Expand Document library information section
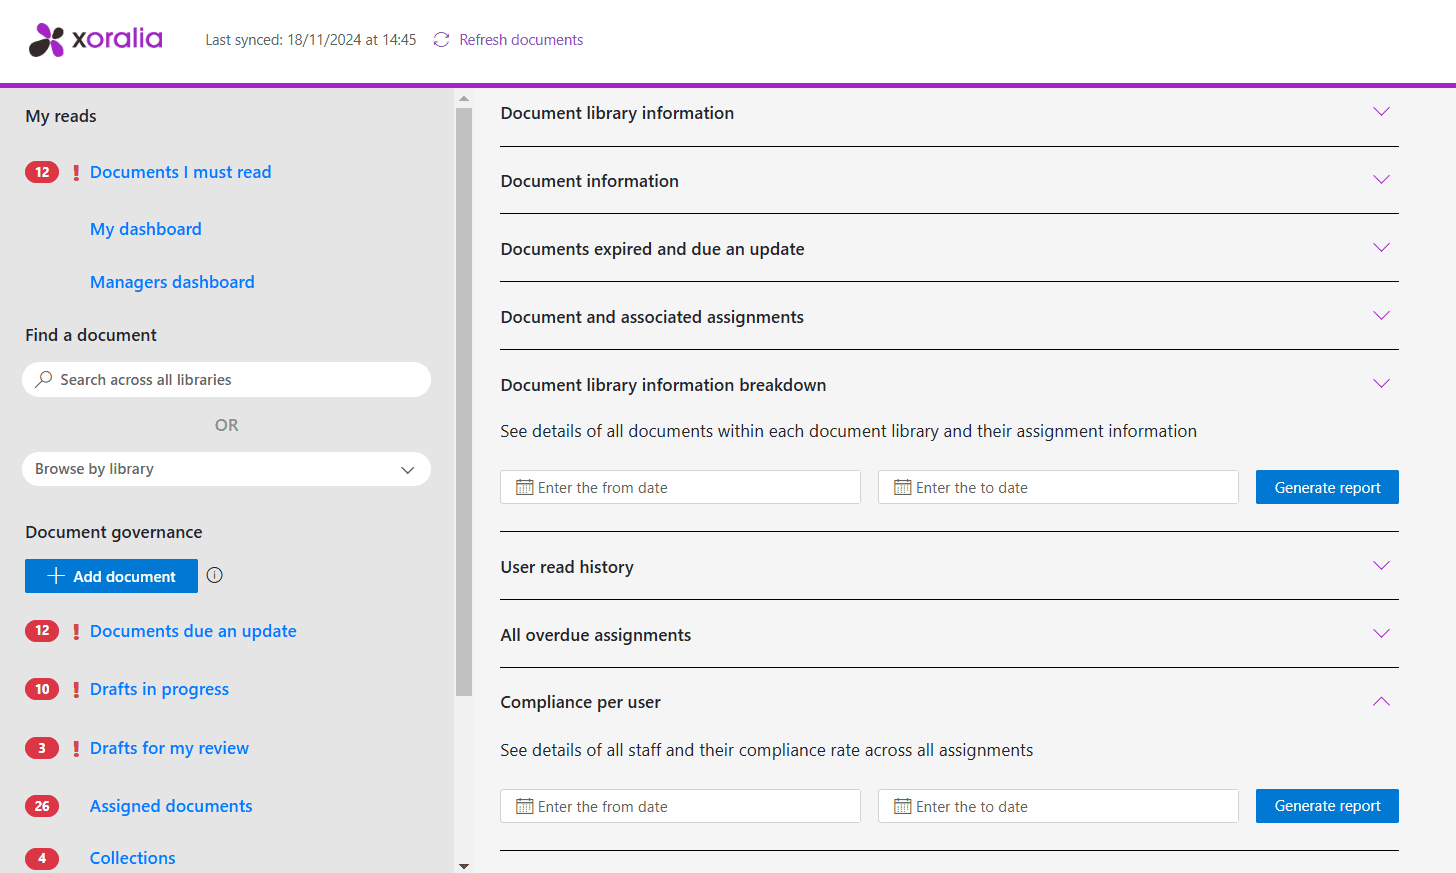1456x873 pixels. [x=1381, y=112]
